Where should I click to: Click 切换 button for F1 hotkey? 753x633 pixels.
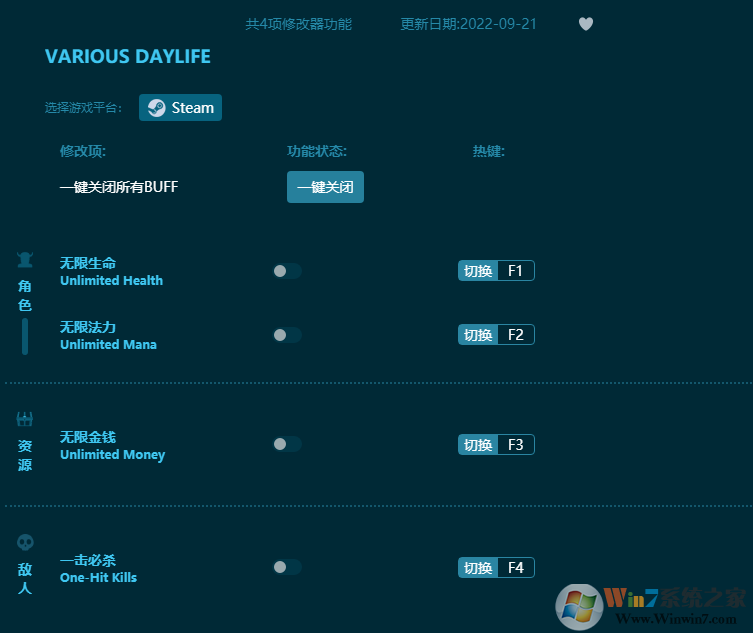point(478,271)
